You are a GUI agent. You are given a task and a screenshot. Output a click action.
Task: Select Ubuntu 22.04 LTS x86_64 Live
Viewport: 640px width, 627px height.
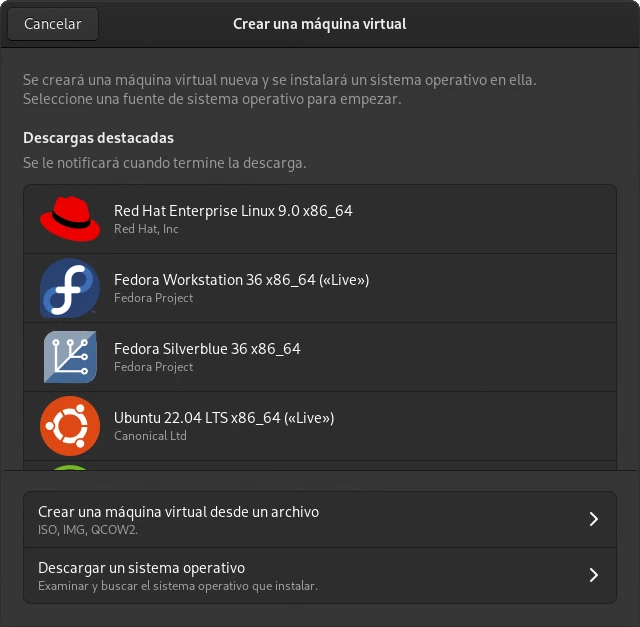click(x=224, y=418)
